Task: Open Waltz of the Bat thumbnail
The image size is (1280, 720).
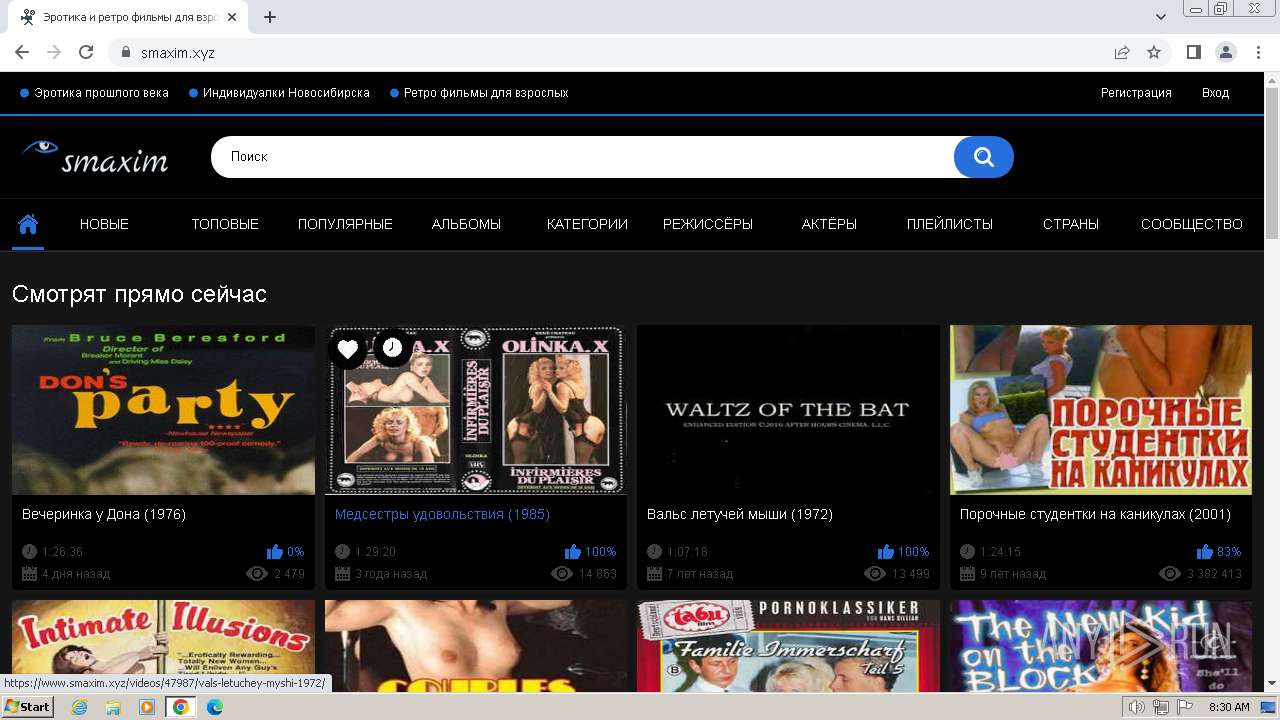Action: pyautogui.click(x=788, y=410)
